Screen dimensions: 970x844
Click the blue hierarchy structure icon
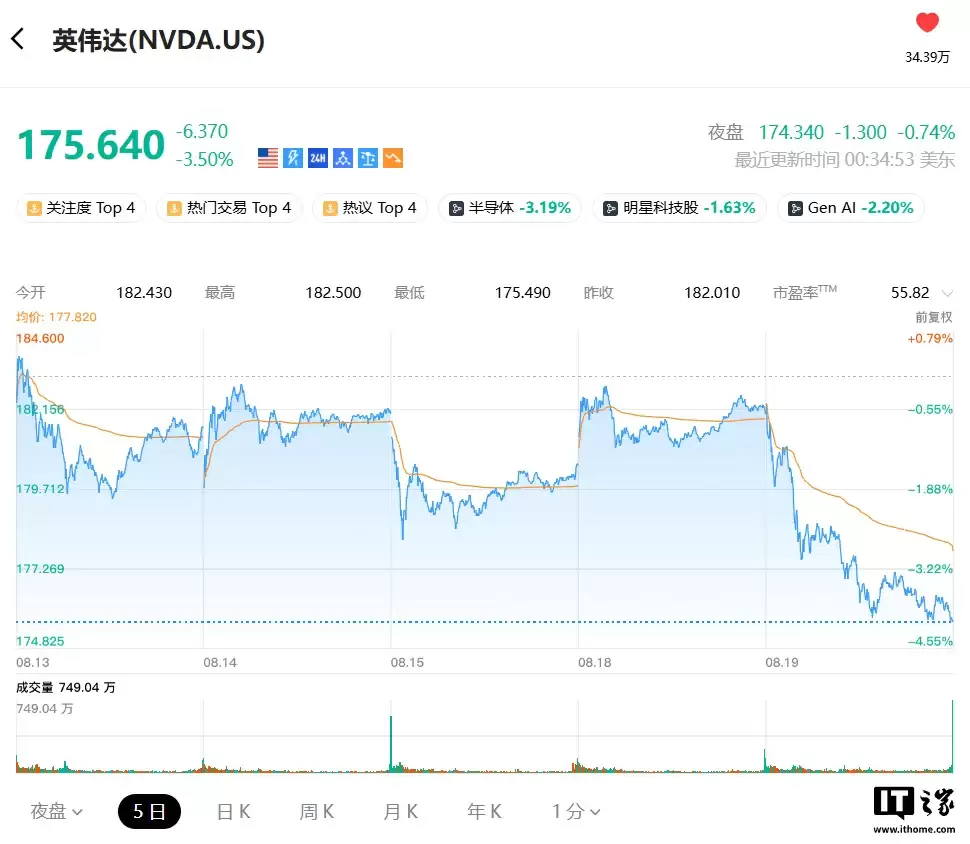343,158
